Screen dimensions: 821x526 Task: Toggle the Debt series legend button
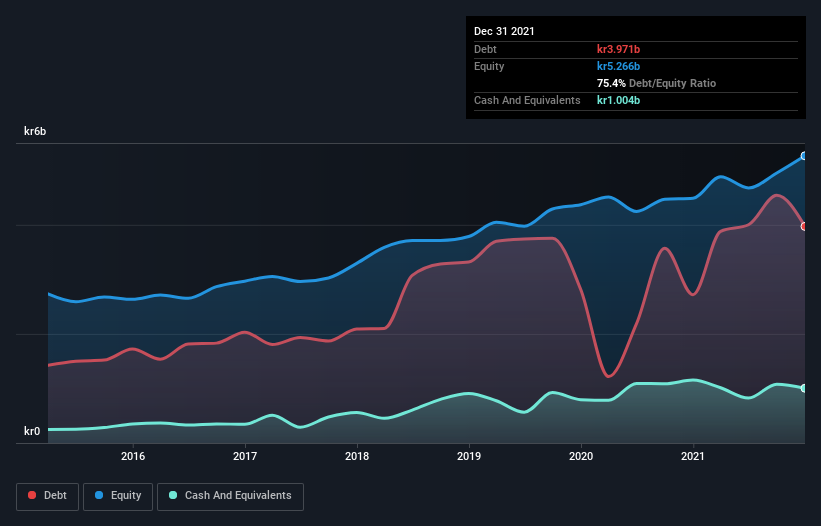pos(48,496)
